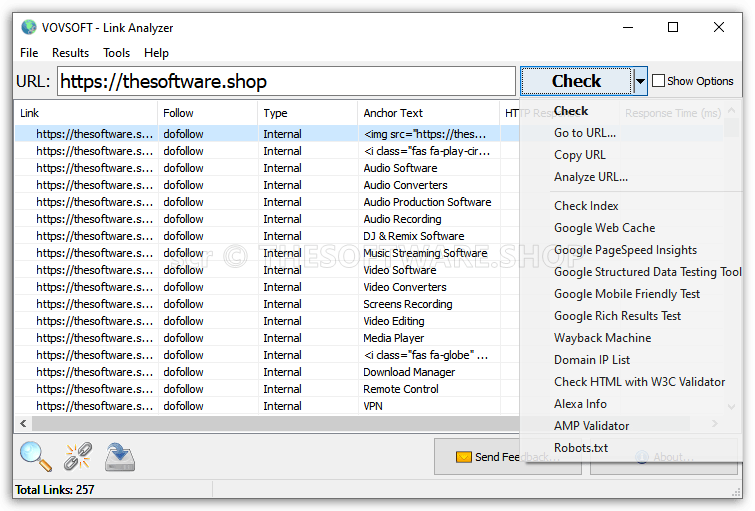Click the VOVSOFT globe app icon
Viewport: 755px width, 511px height.
click(x=29, y=27)
